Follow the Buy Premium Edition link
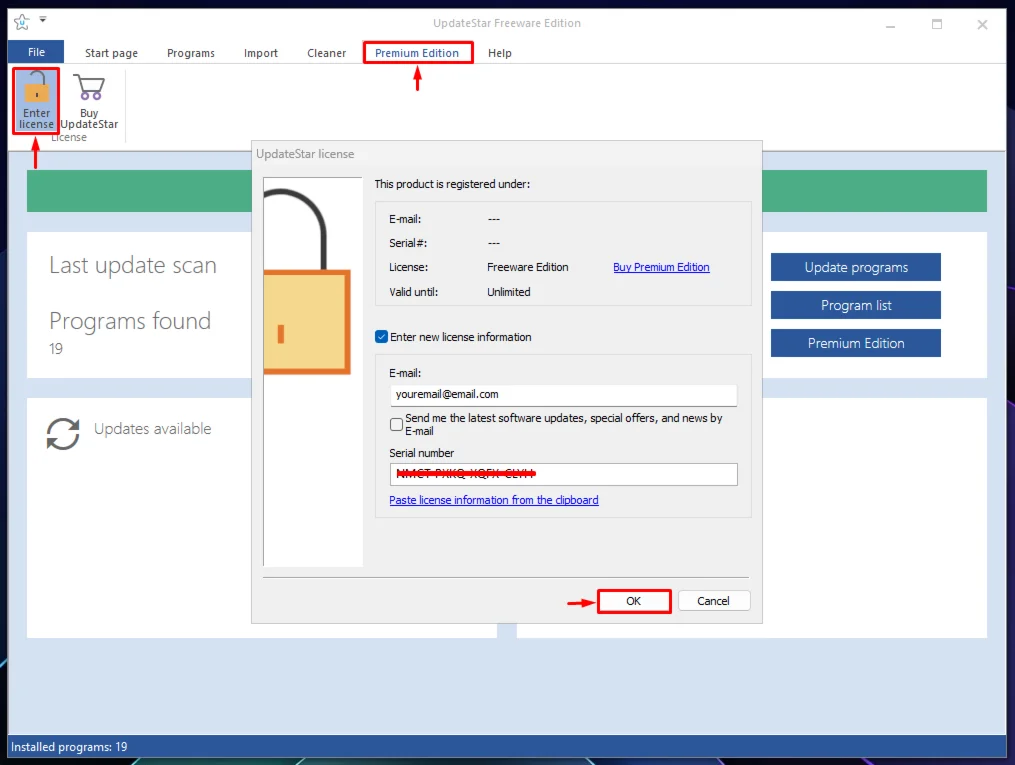The width and height of the screenshot is (1015, 765). point(661,267)
